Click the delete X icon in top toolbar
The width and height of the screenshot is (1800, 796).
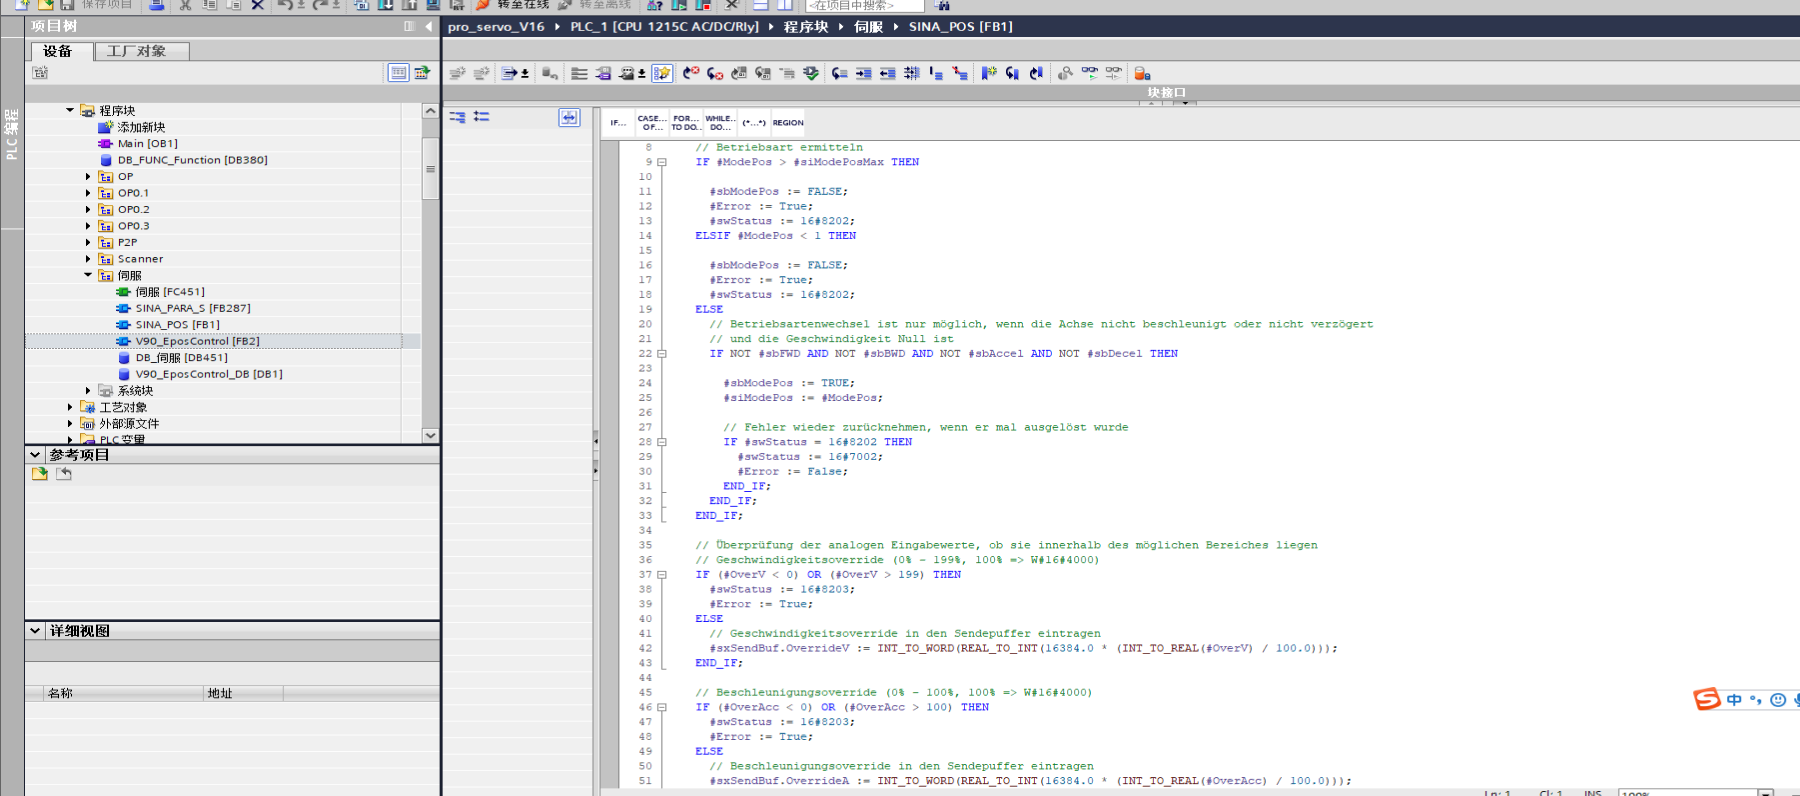click(x=258, y=5)
